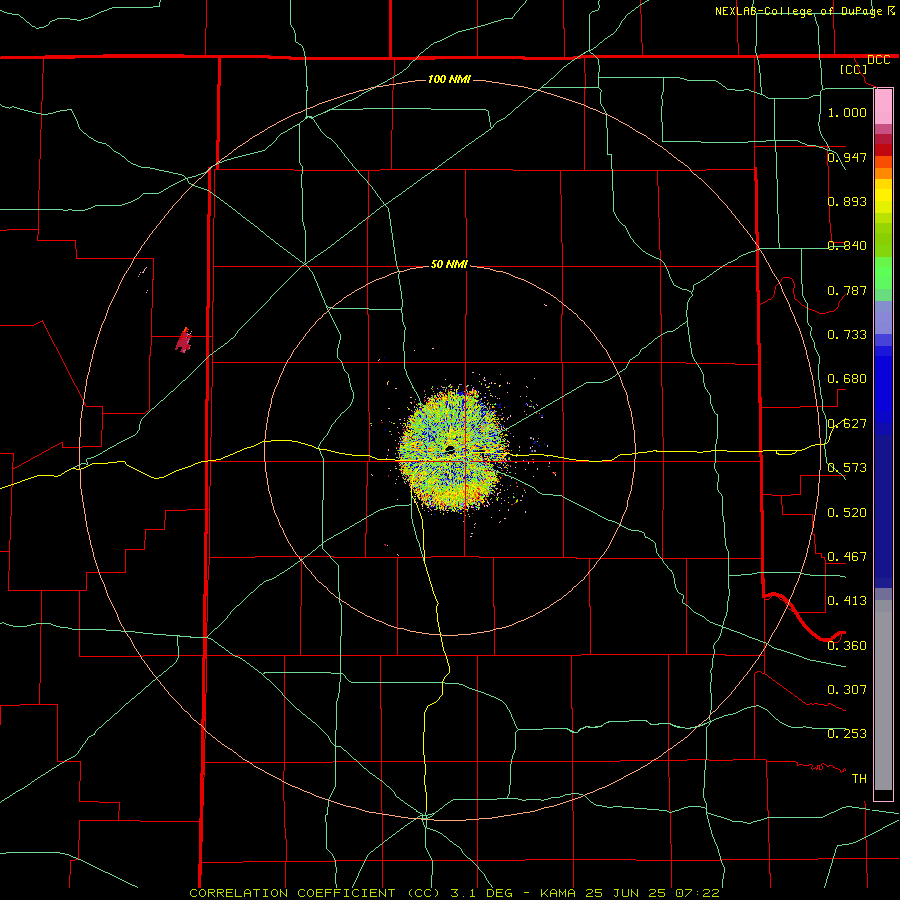Image resolution: width=900 pixels, height=900 pixels.
Task: Click the DCC label above the legend
Action: point(878,60)
